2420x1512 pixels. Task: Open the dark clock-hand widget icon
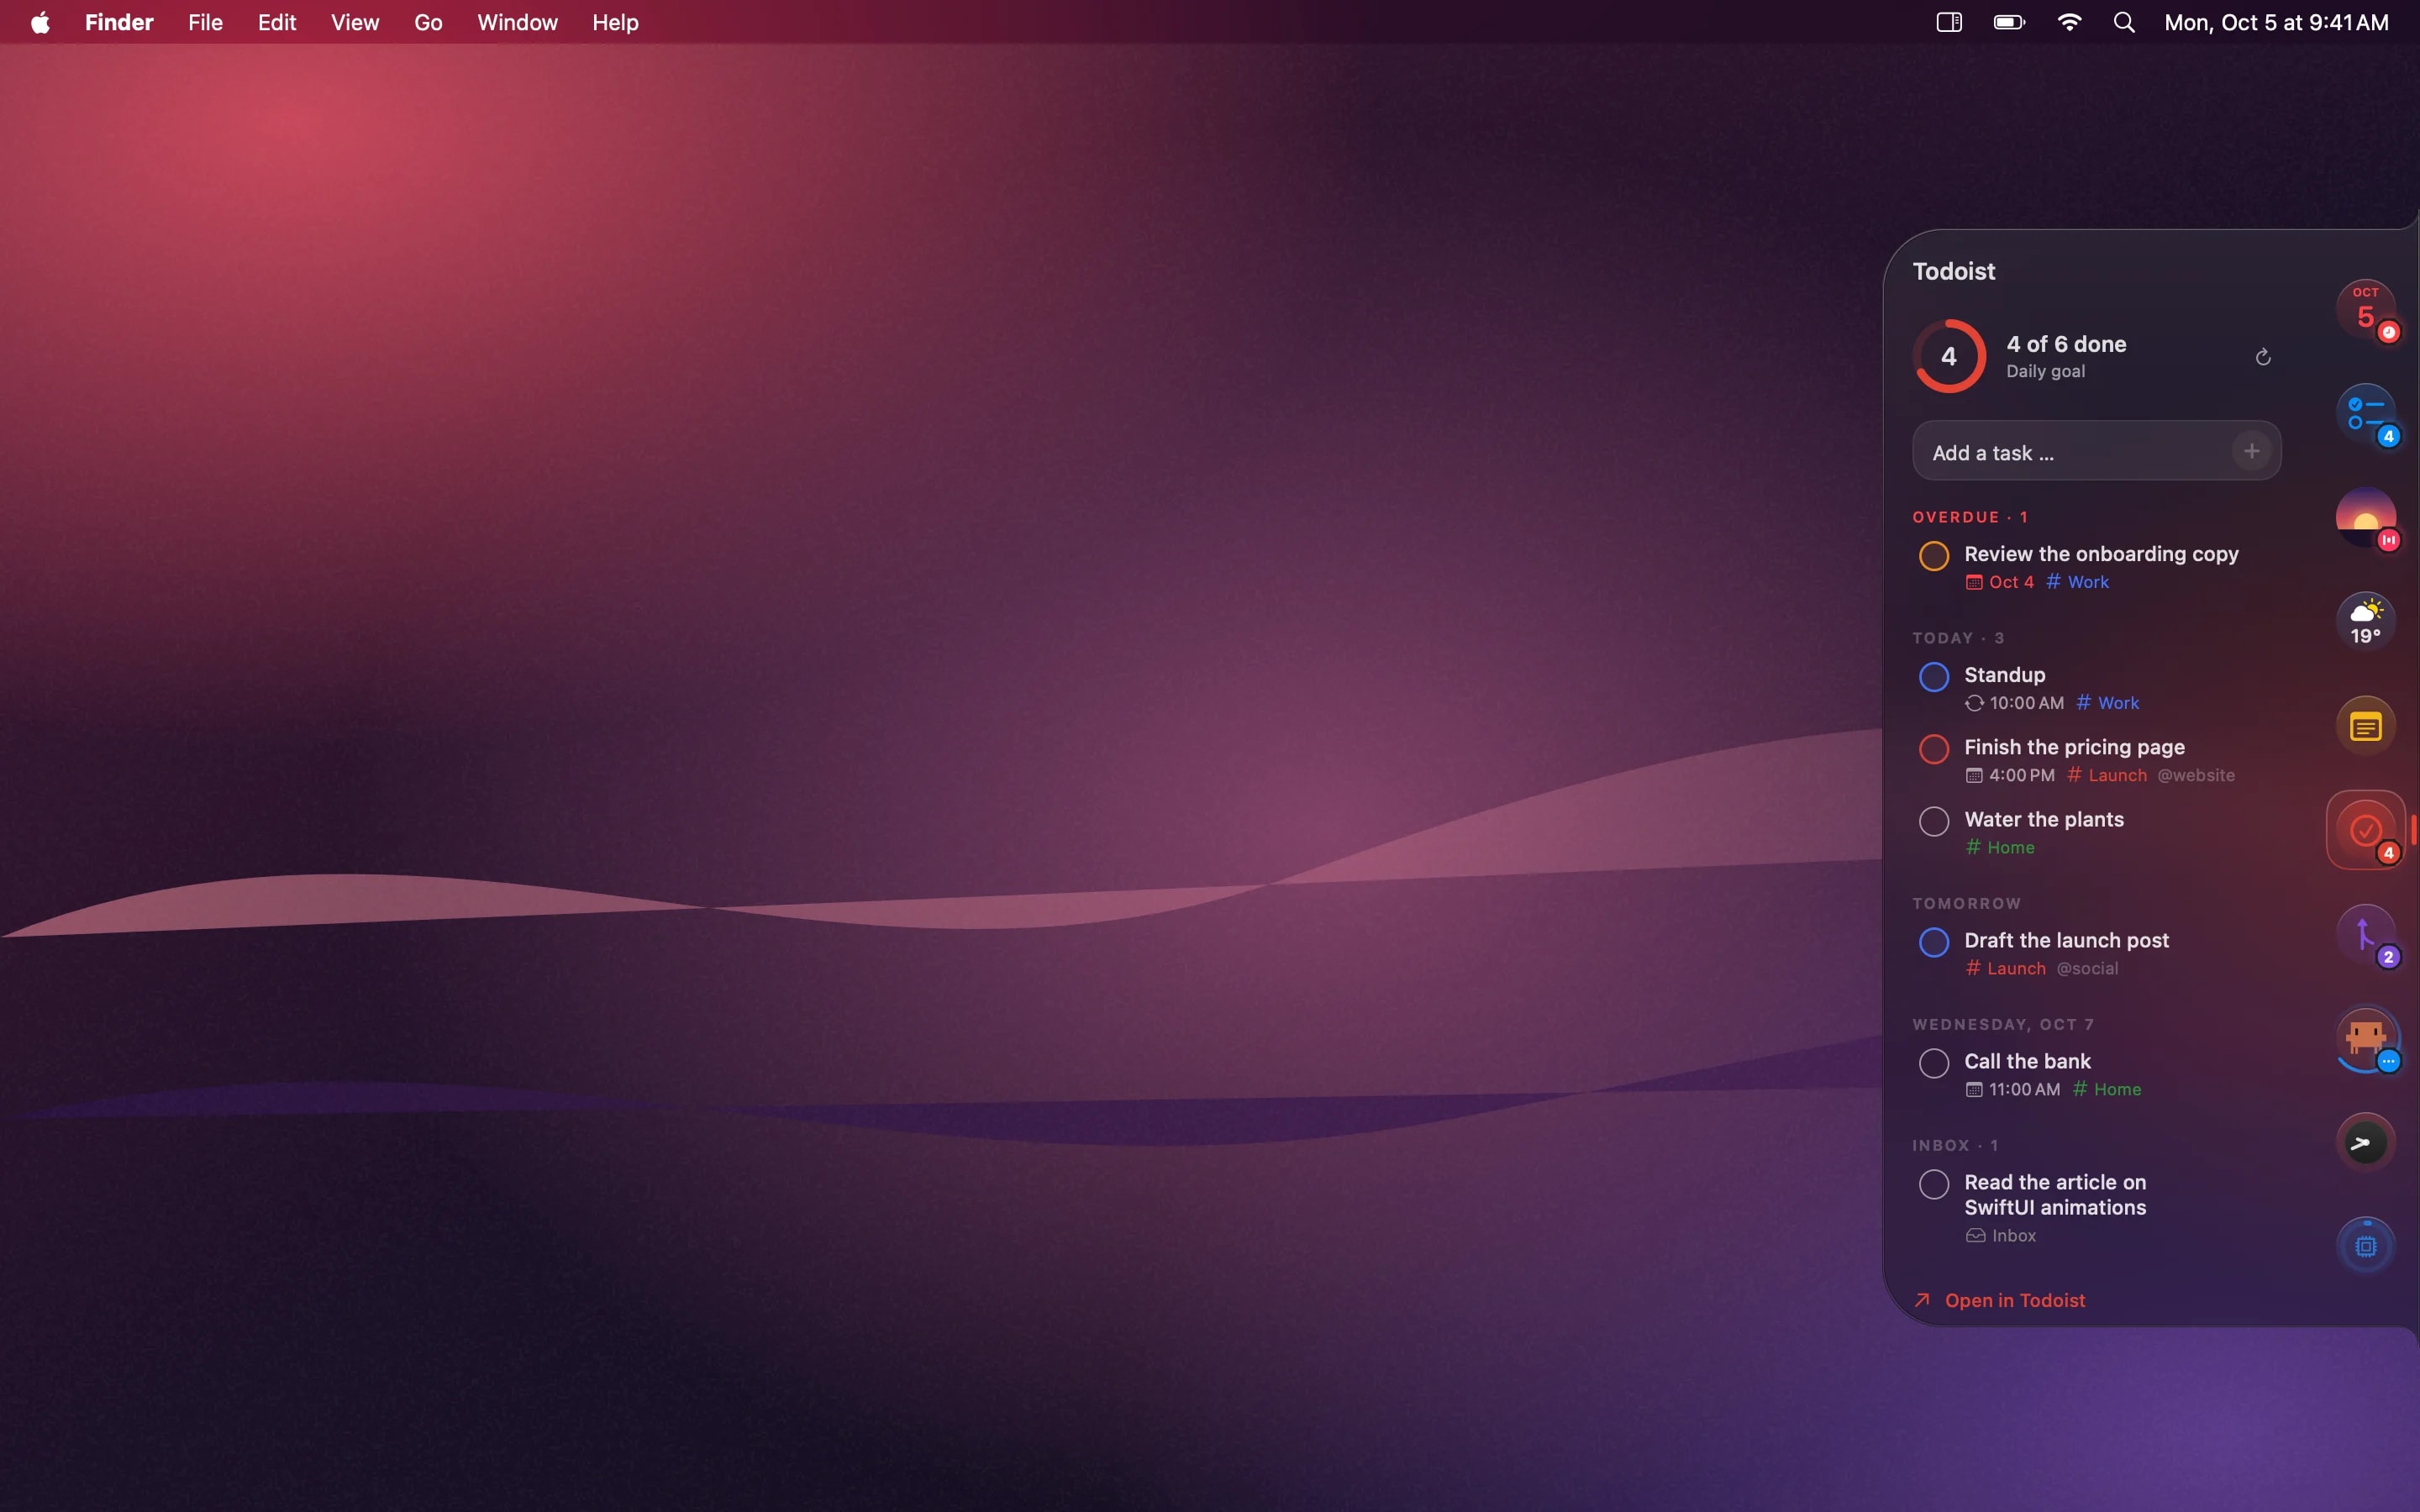coord(2366,1143)
